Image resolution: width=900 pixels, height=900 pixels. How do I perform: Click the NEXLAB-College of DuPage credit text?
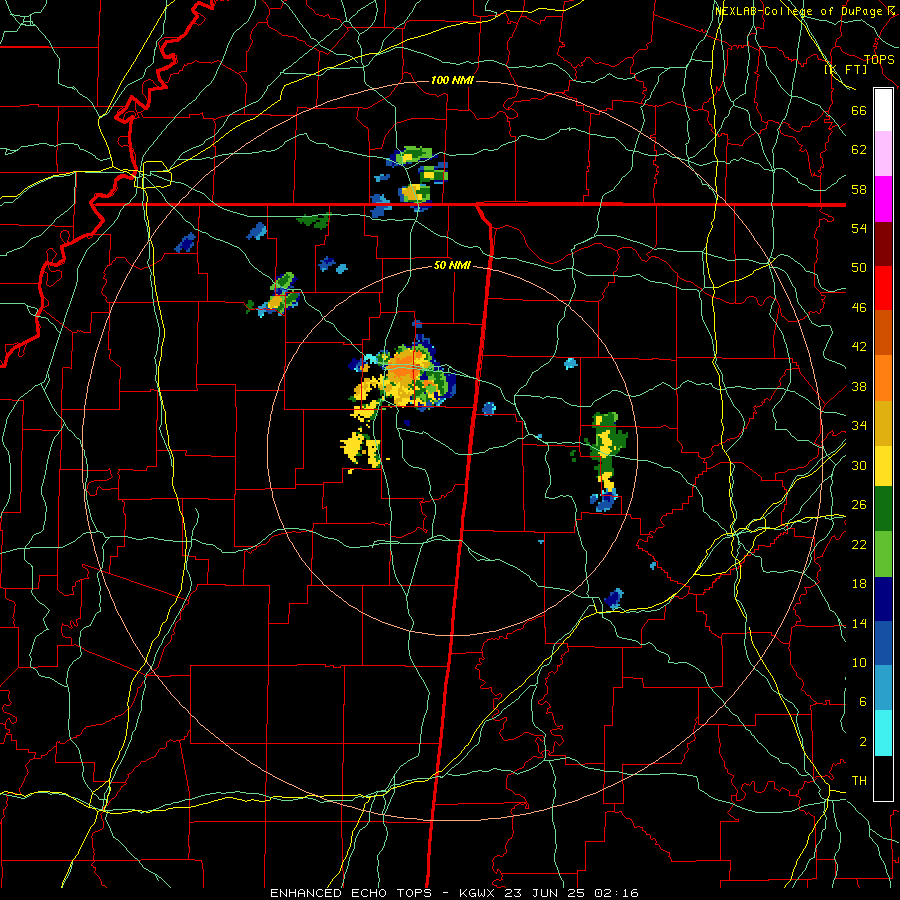803,11
